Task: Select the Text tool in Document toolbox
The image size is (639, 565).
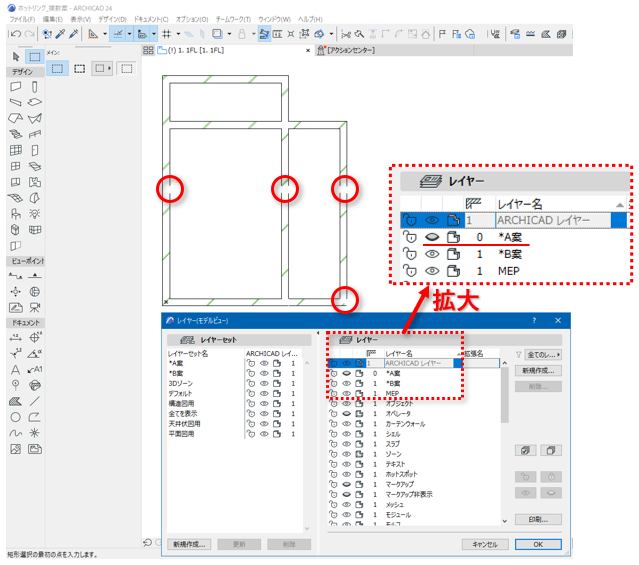Action: tap(16, 369)
